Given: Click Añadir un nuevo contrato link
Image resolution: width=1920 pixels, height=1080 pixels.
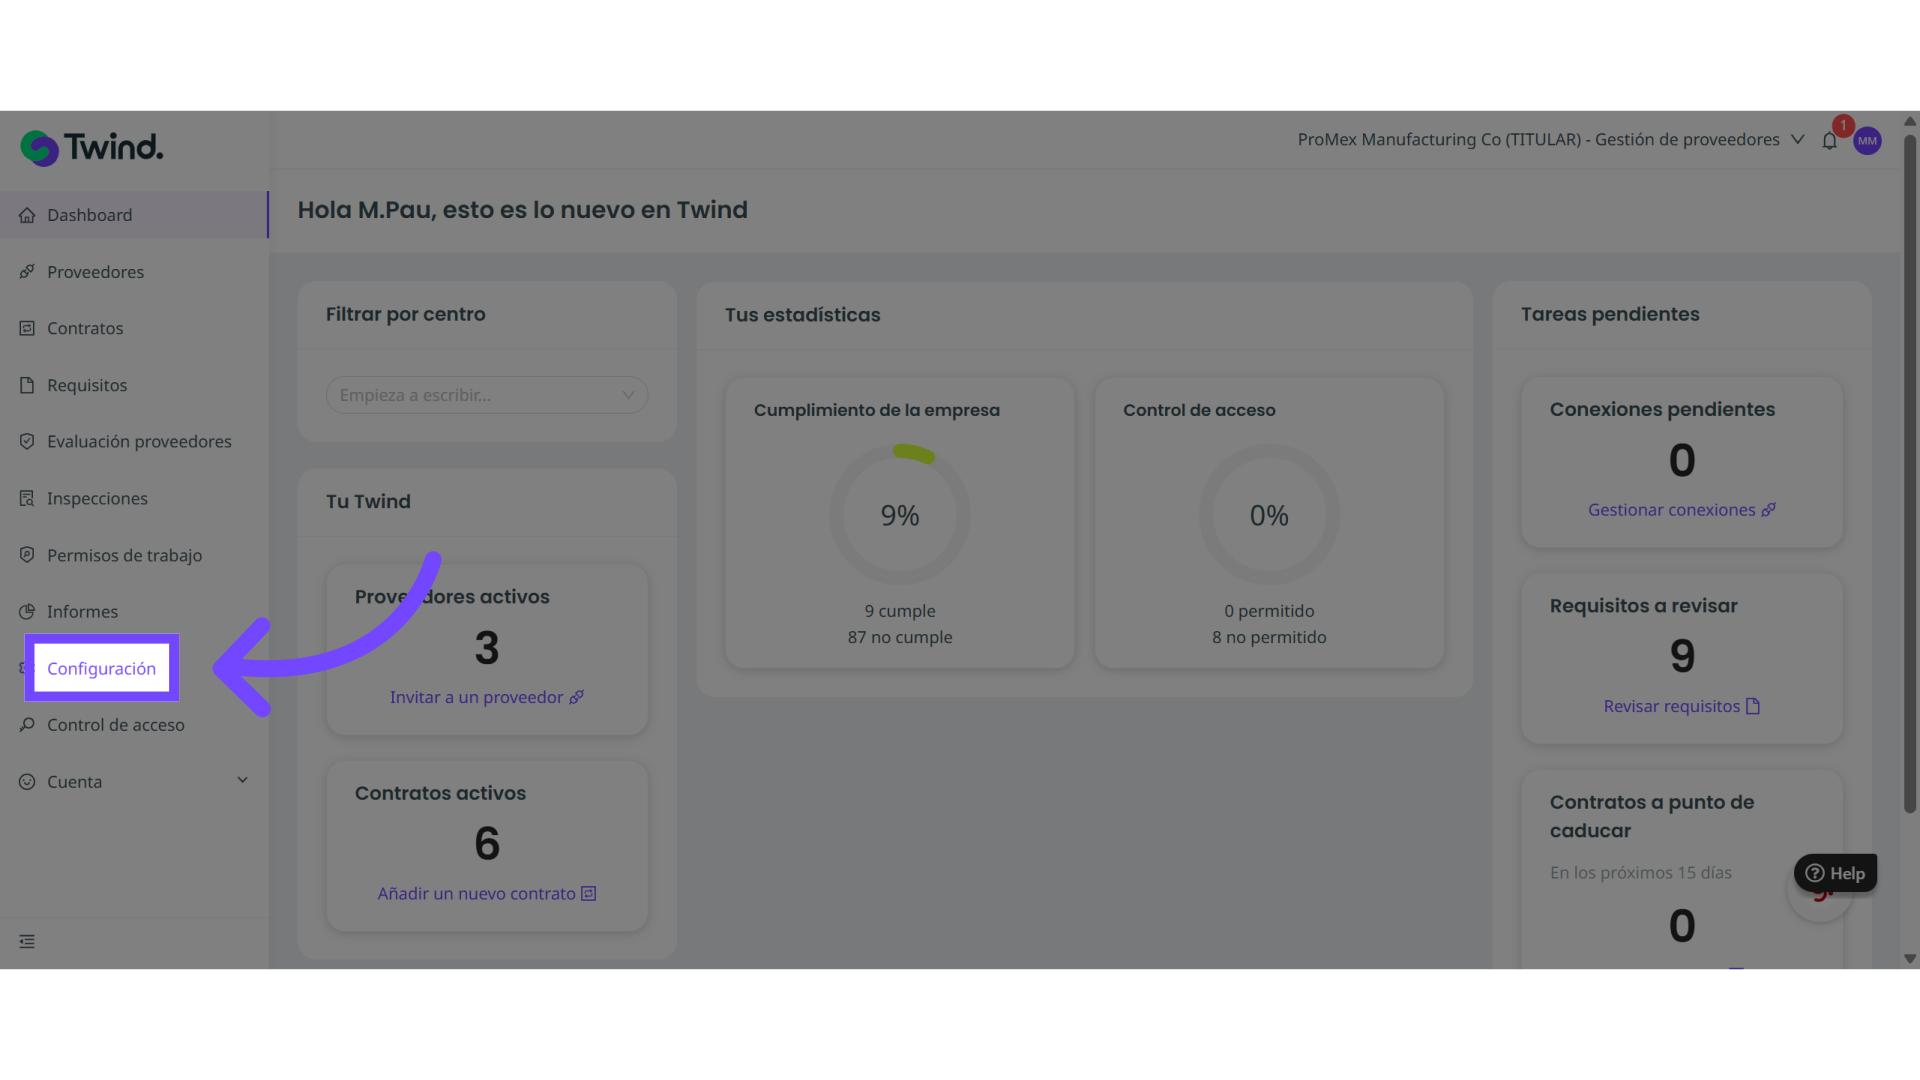Looking at the screenshot, I should coord(486,893).
